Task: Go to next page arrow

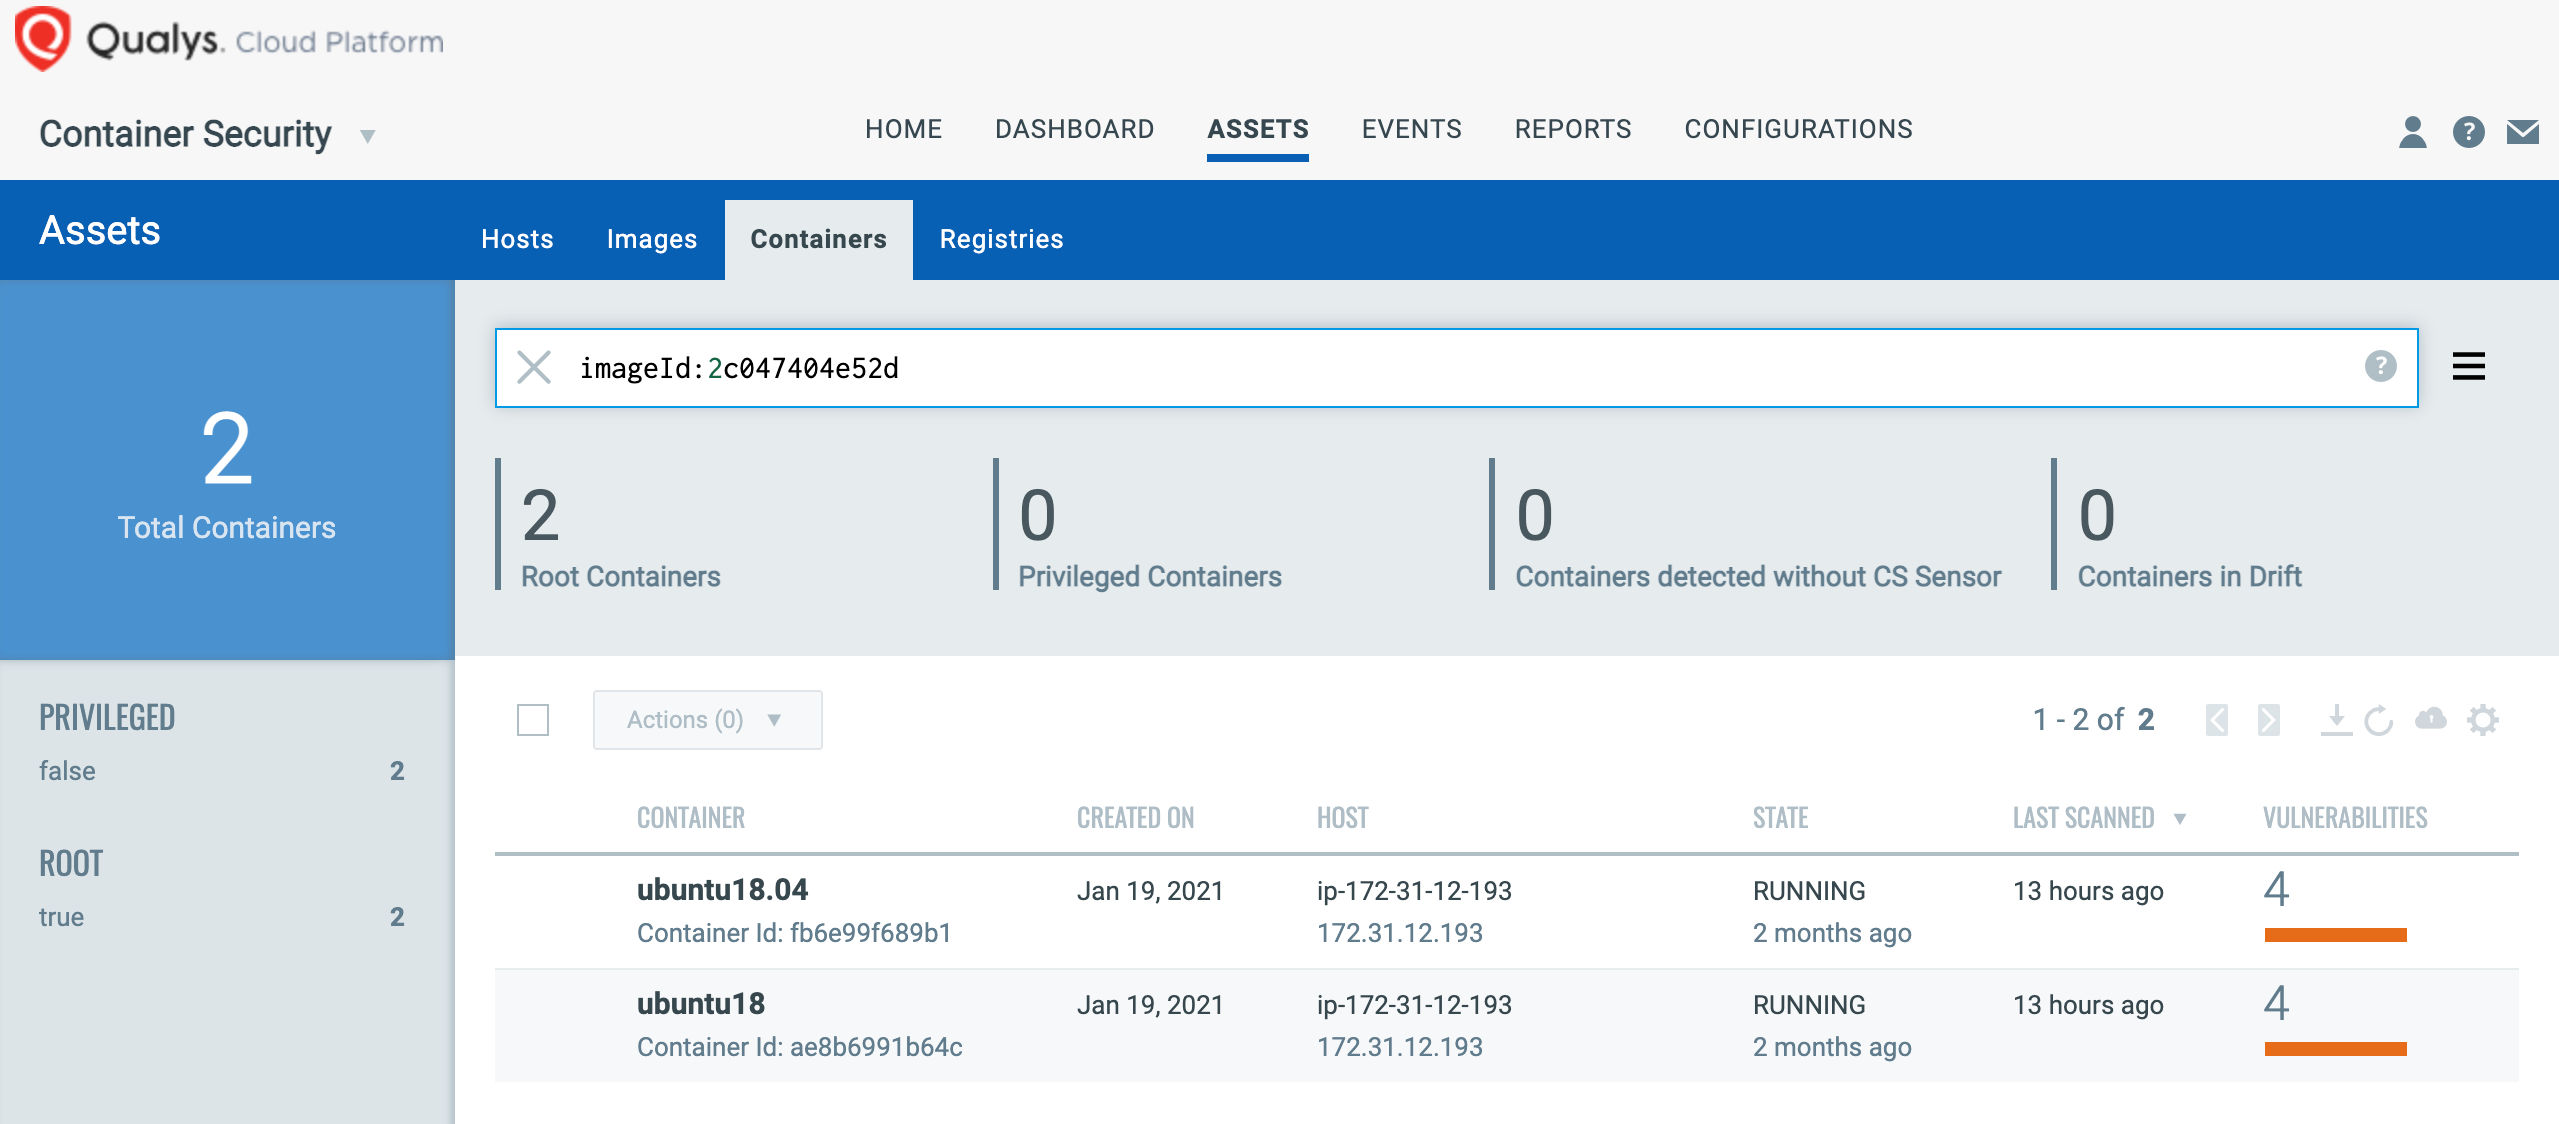Action: tap(2268, 720)
